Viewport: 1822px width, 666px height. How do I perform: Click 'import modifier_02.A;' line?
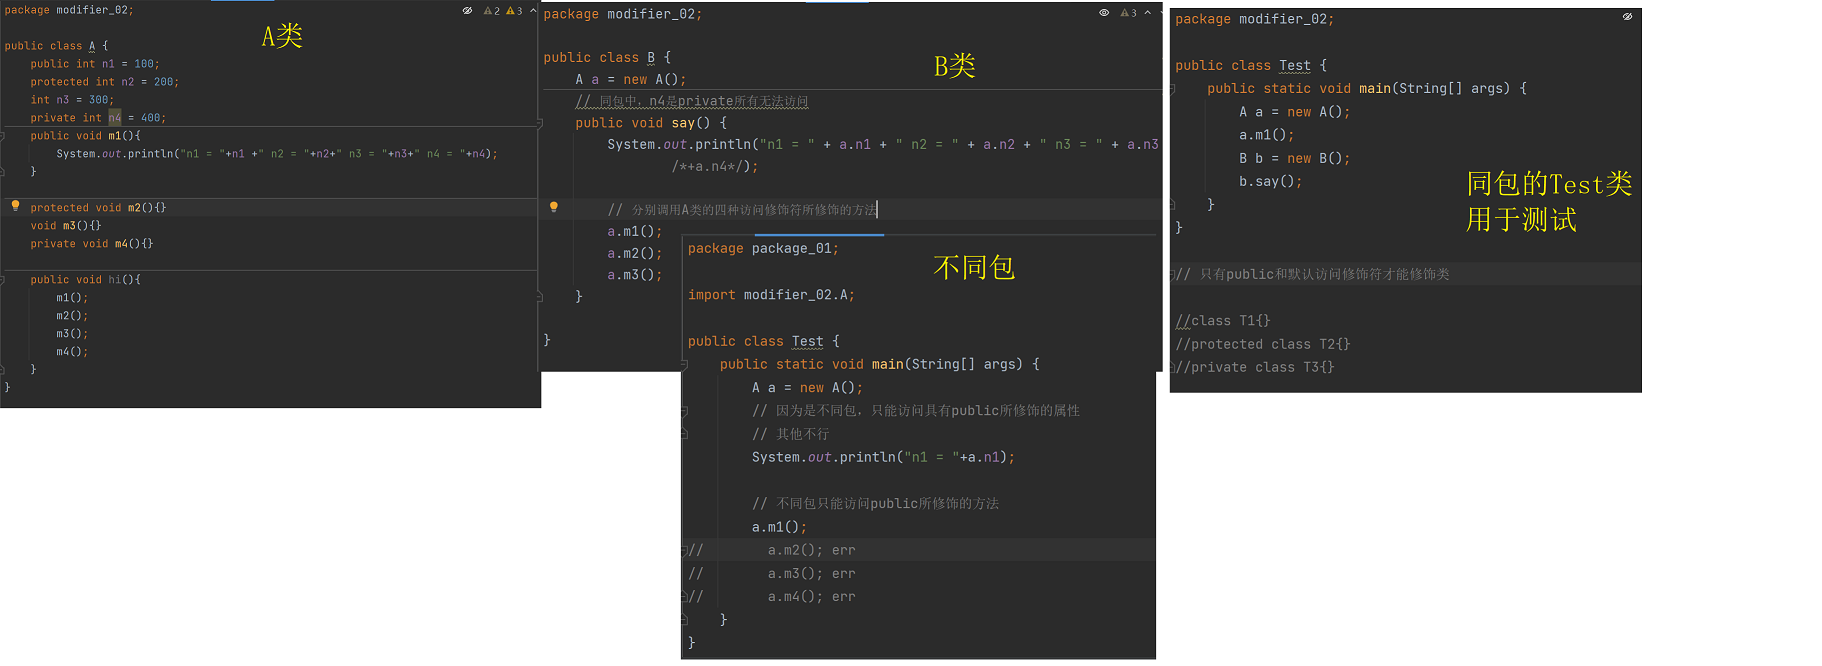click(771, 295)
